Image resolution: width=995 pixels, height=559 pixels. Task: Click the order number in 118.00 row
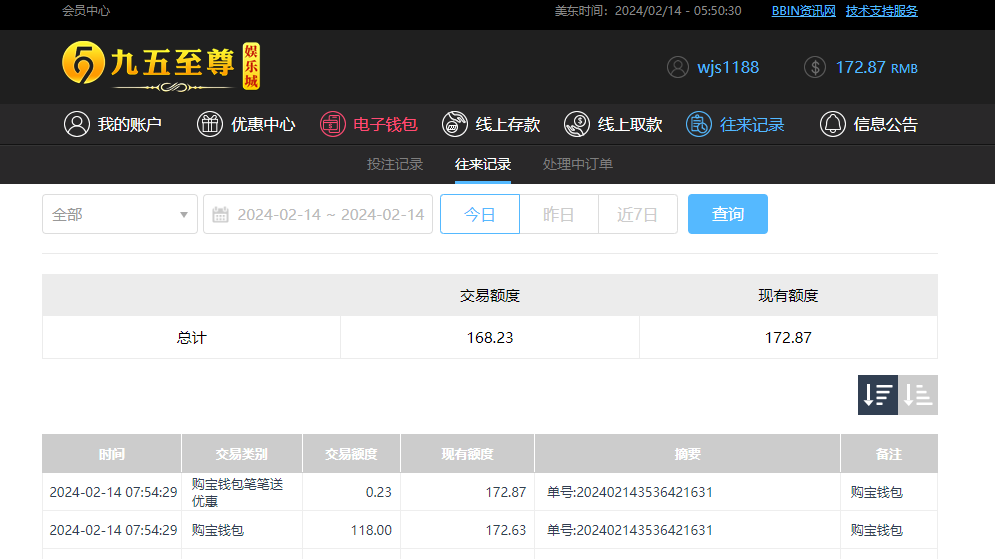click(629, 530)
